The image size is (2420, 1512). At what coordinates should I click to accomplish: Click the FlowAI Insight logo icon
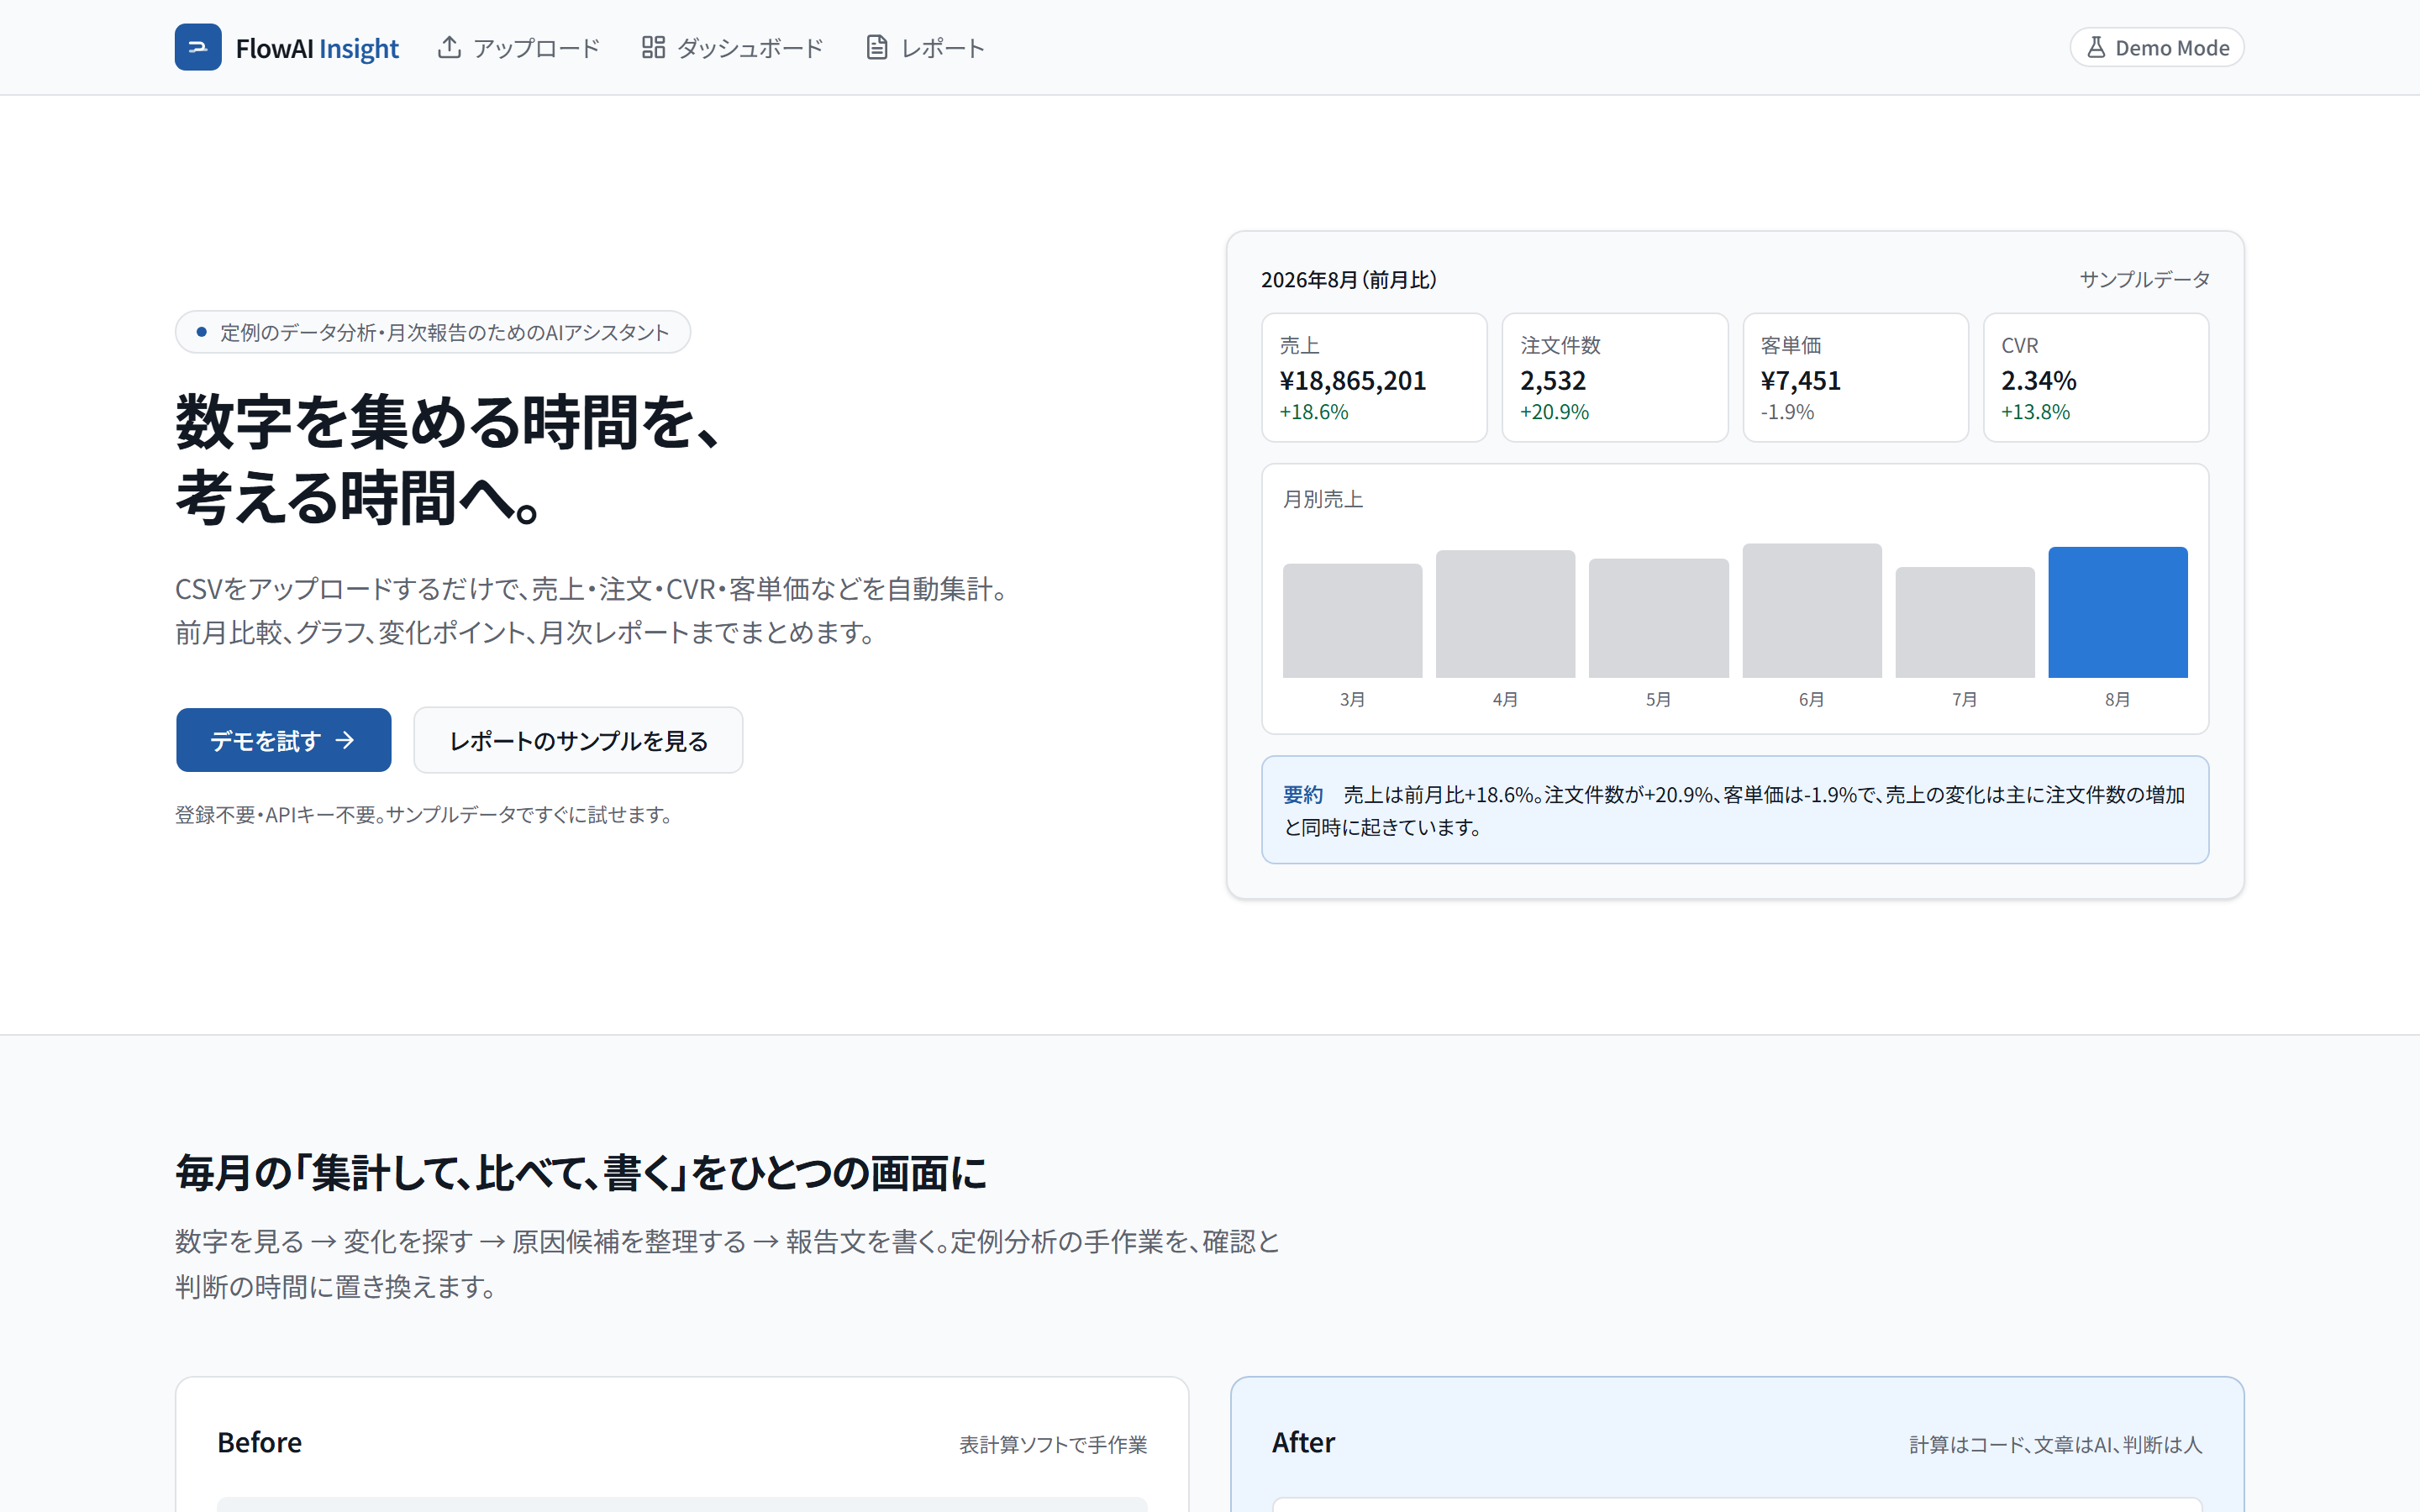198,47
